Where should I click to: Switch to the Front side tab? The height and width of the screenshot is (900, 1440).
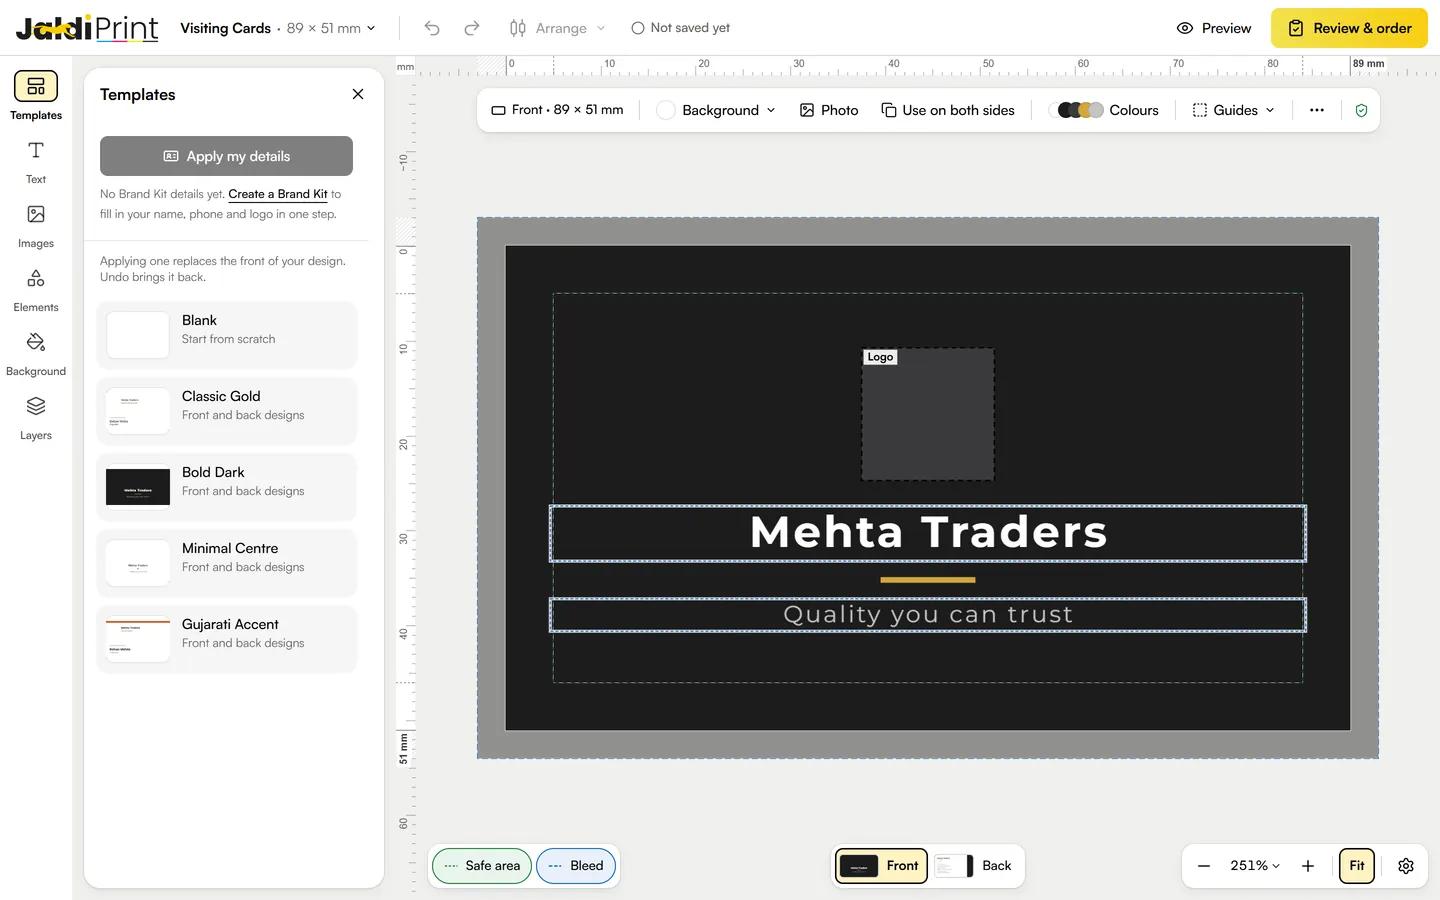pyautogui.click(x=882, y=866)
